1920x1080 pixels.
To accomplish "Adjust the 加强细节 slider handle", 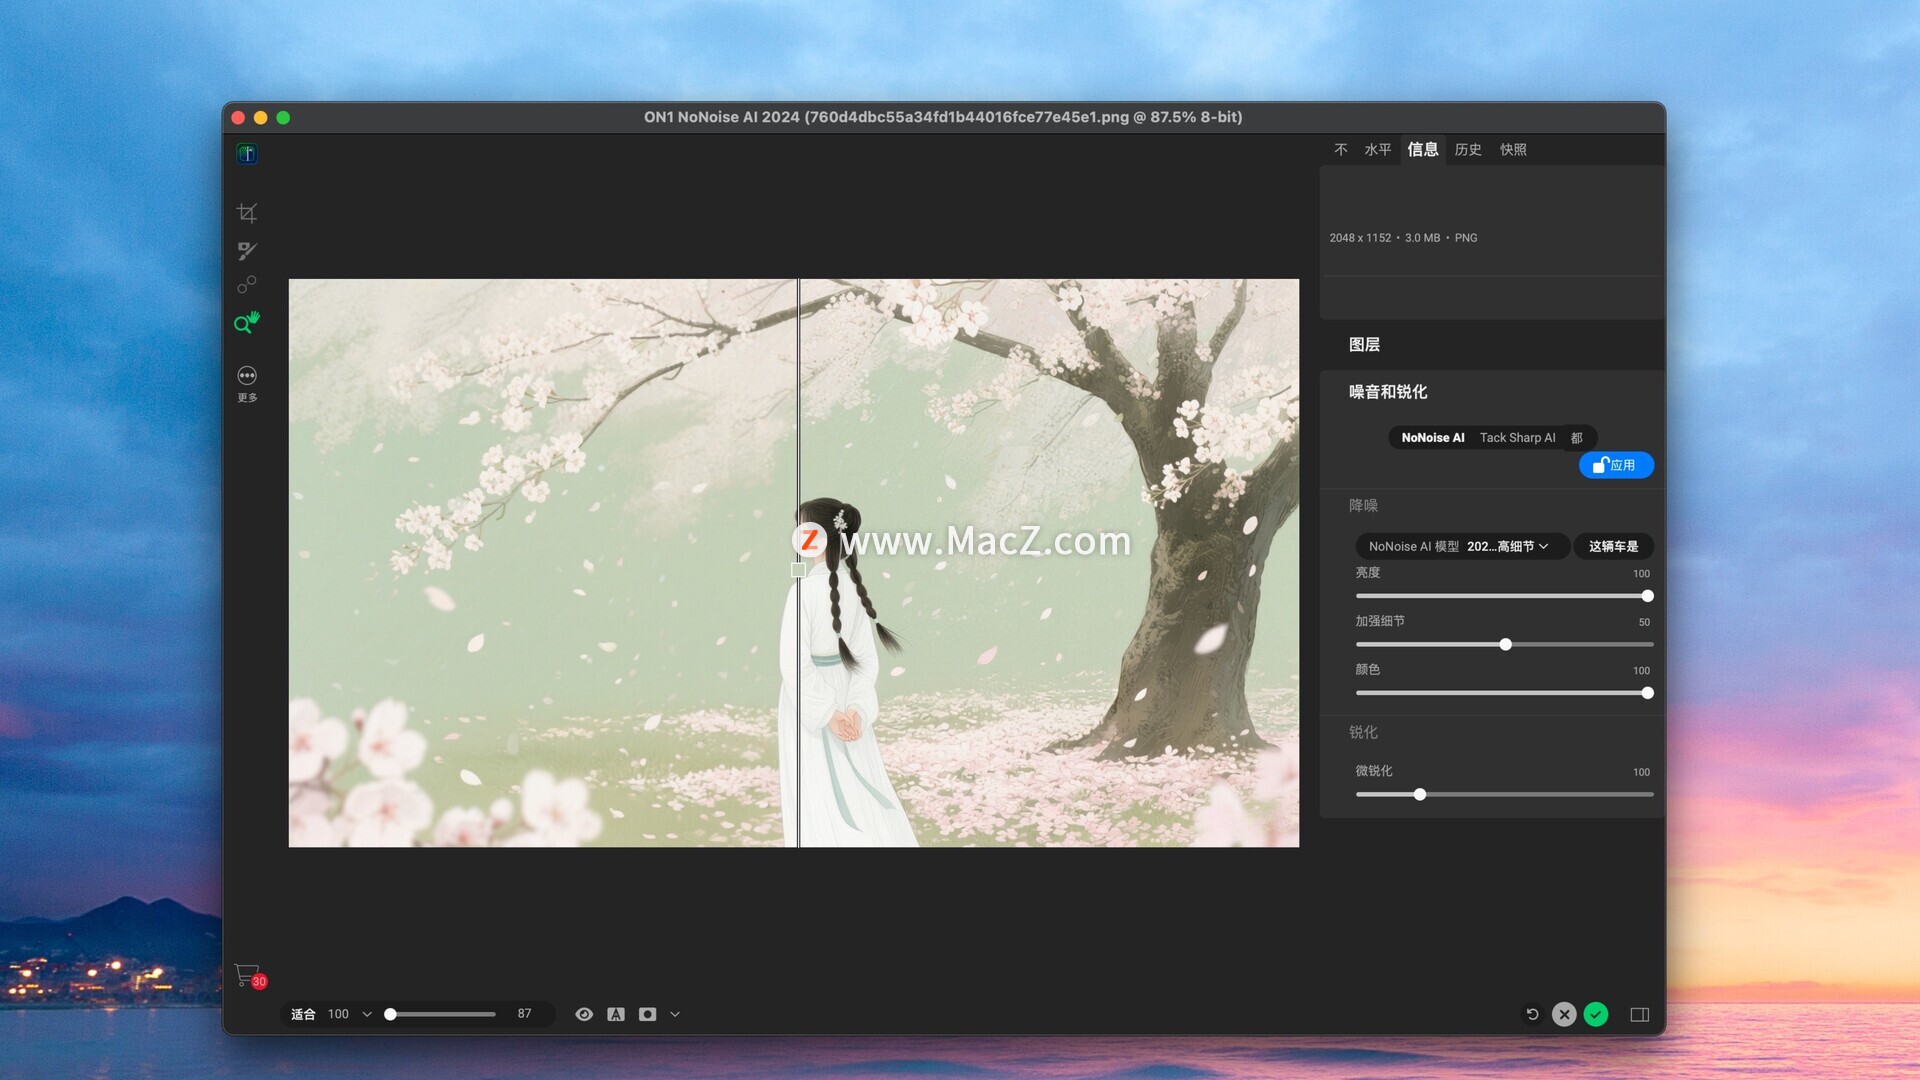I will [1505, 645].
